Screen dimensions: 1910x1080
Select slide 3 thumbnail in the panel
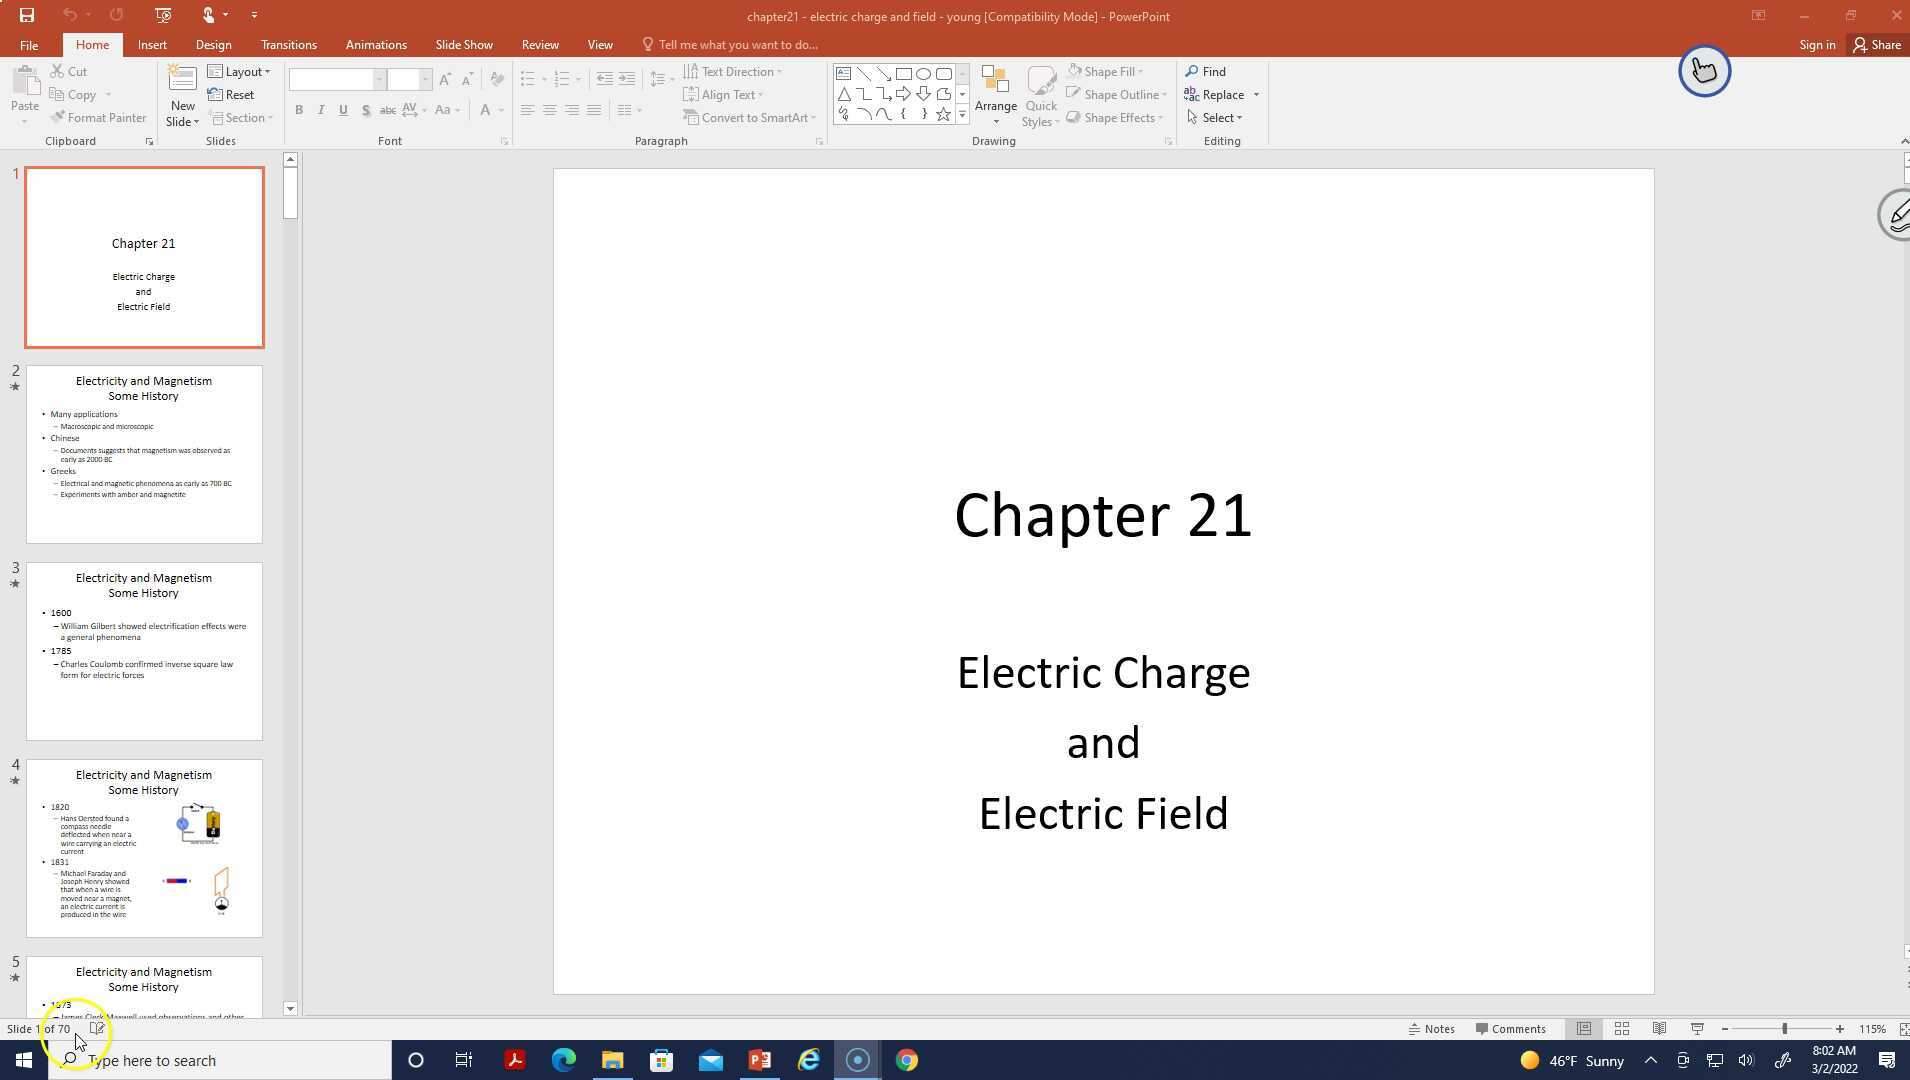[143, 650]
